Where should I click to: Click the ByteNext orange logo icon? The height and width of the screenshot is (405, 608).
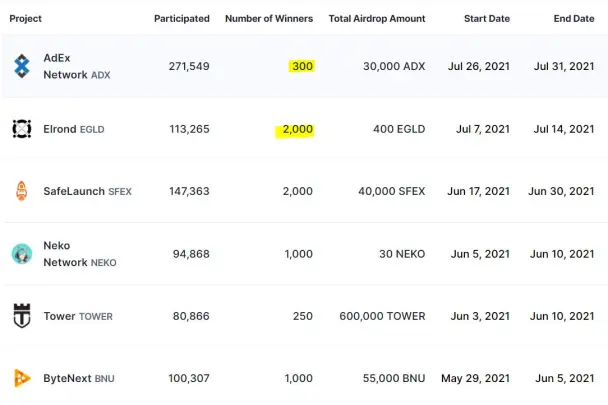[22, 378]
